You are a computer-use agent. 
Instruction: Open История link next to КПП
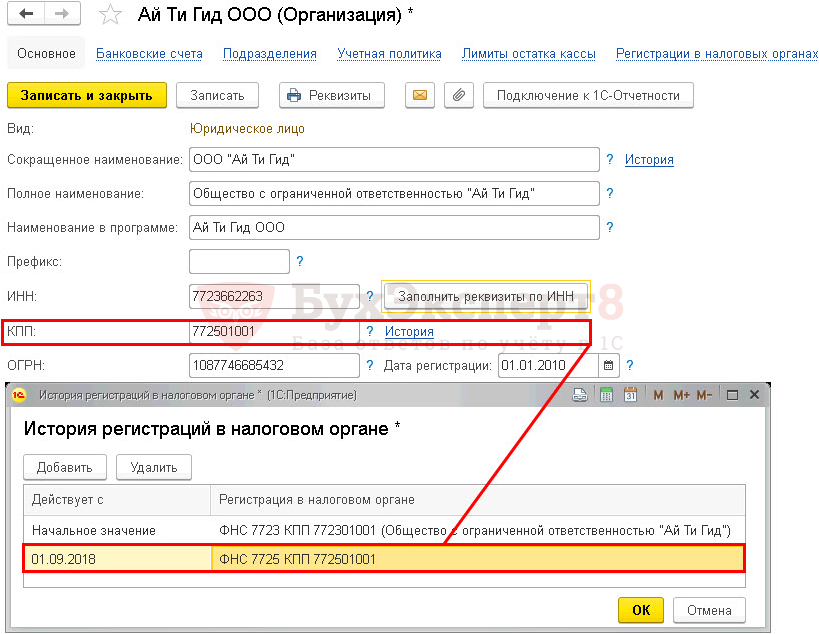[x=409, y=331]
